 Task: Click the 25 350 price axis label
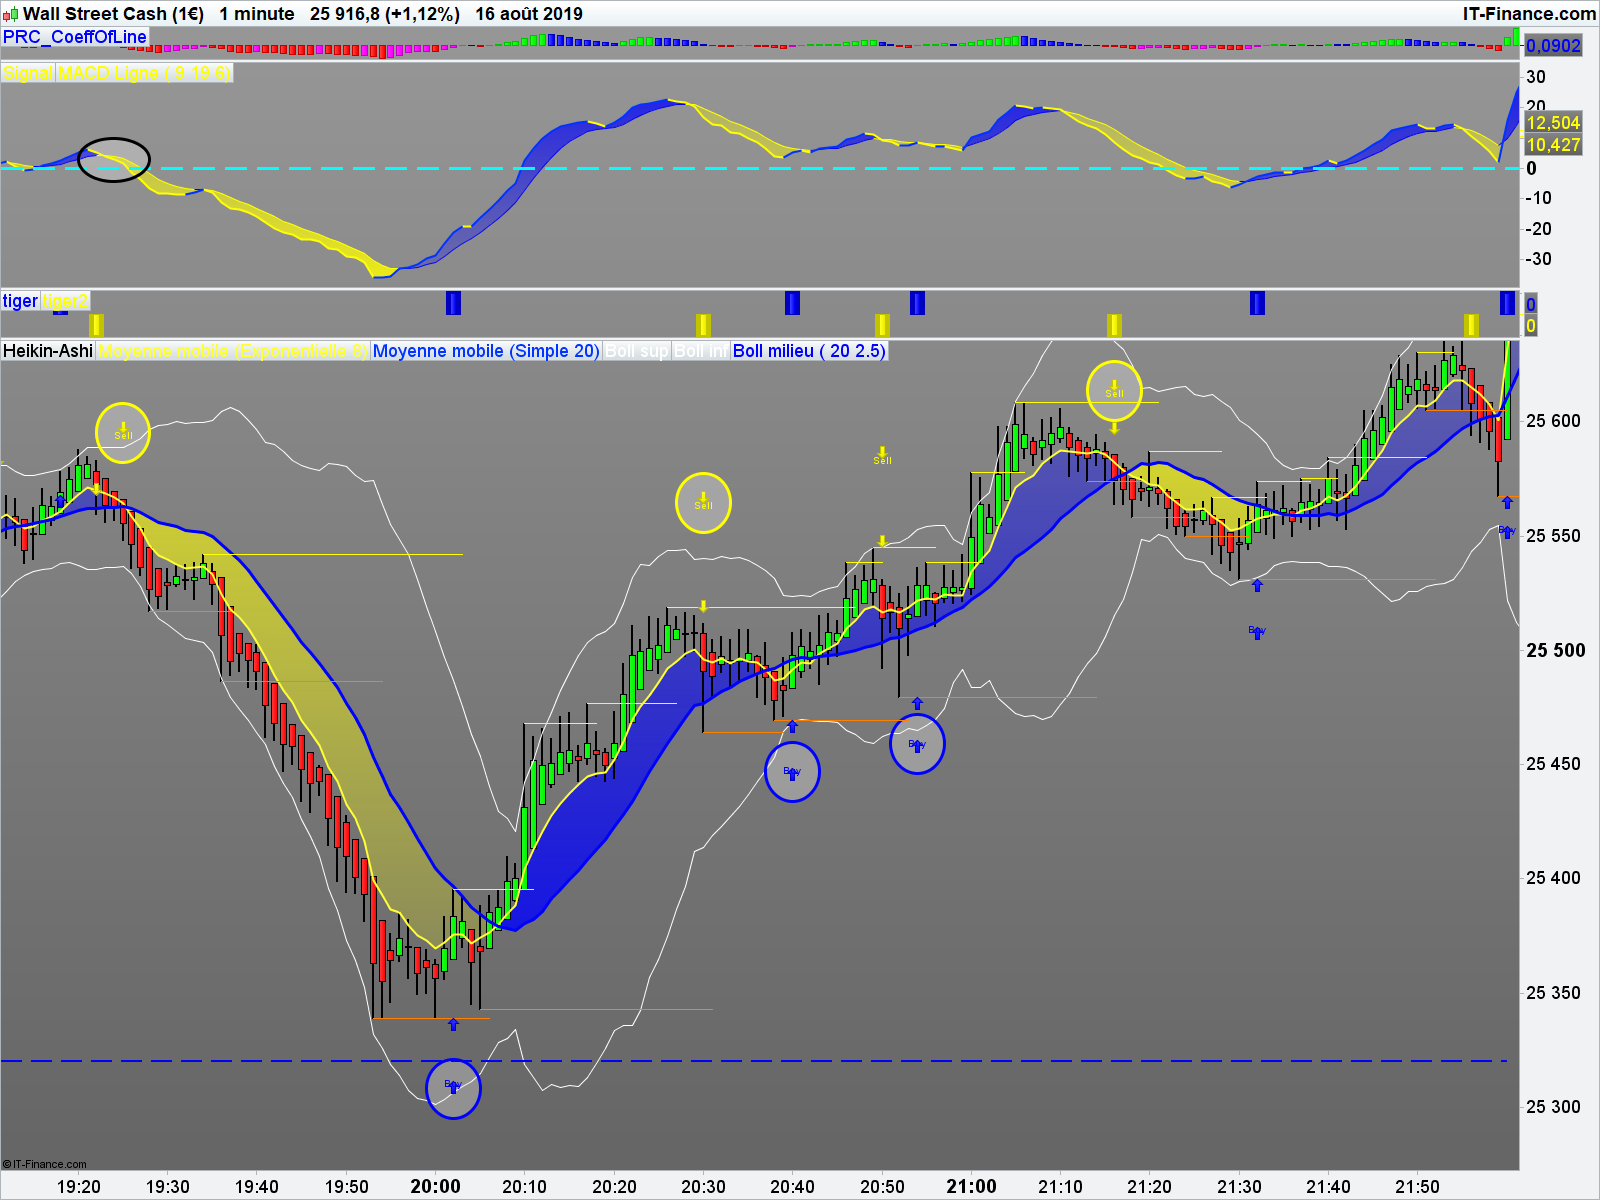tap(1553, 993)
